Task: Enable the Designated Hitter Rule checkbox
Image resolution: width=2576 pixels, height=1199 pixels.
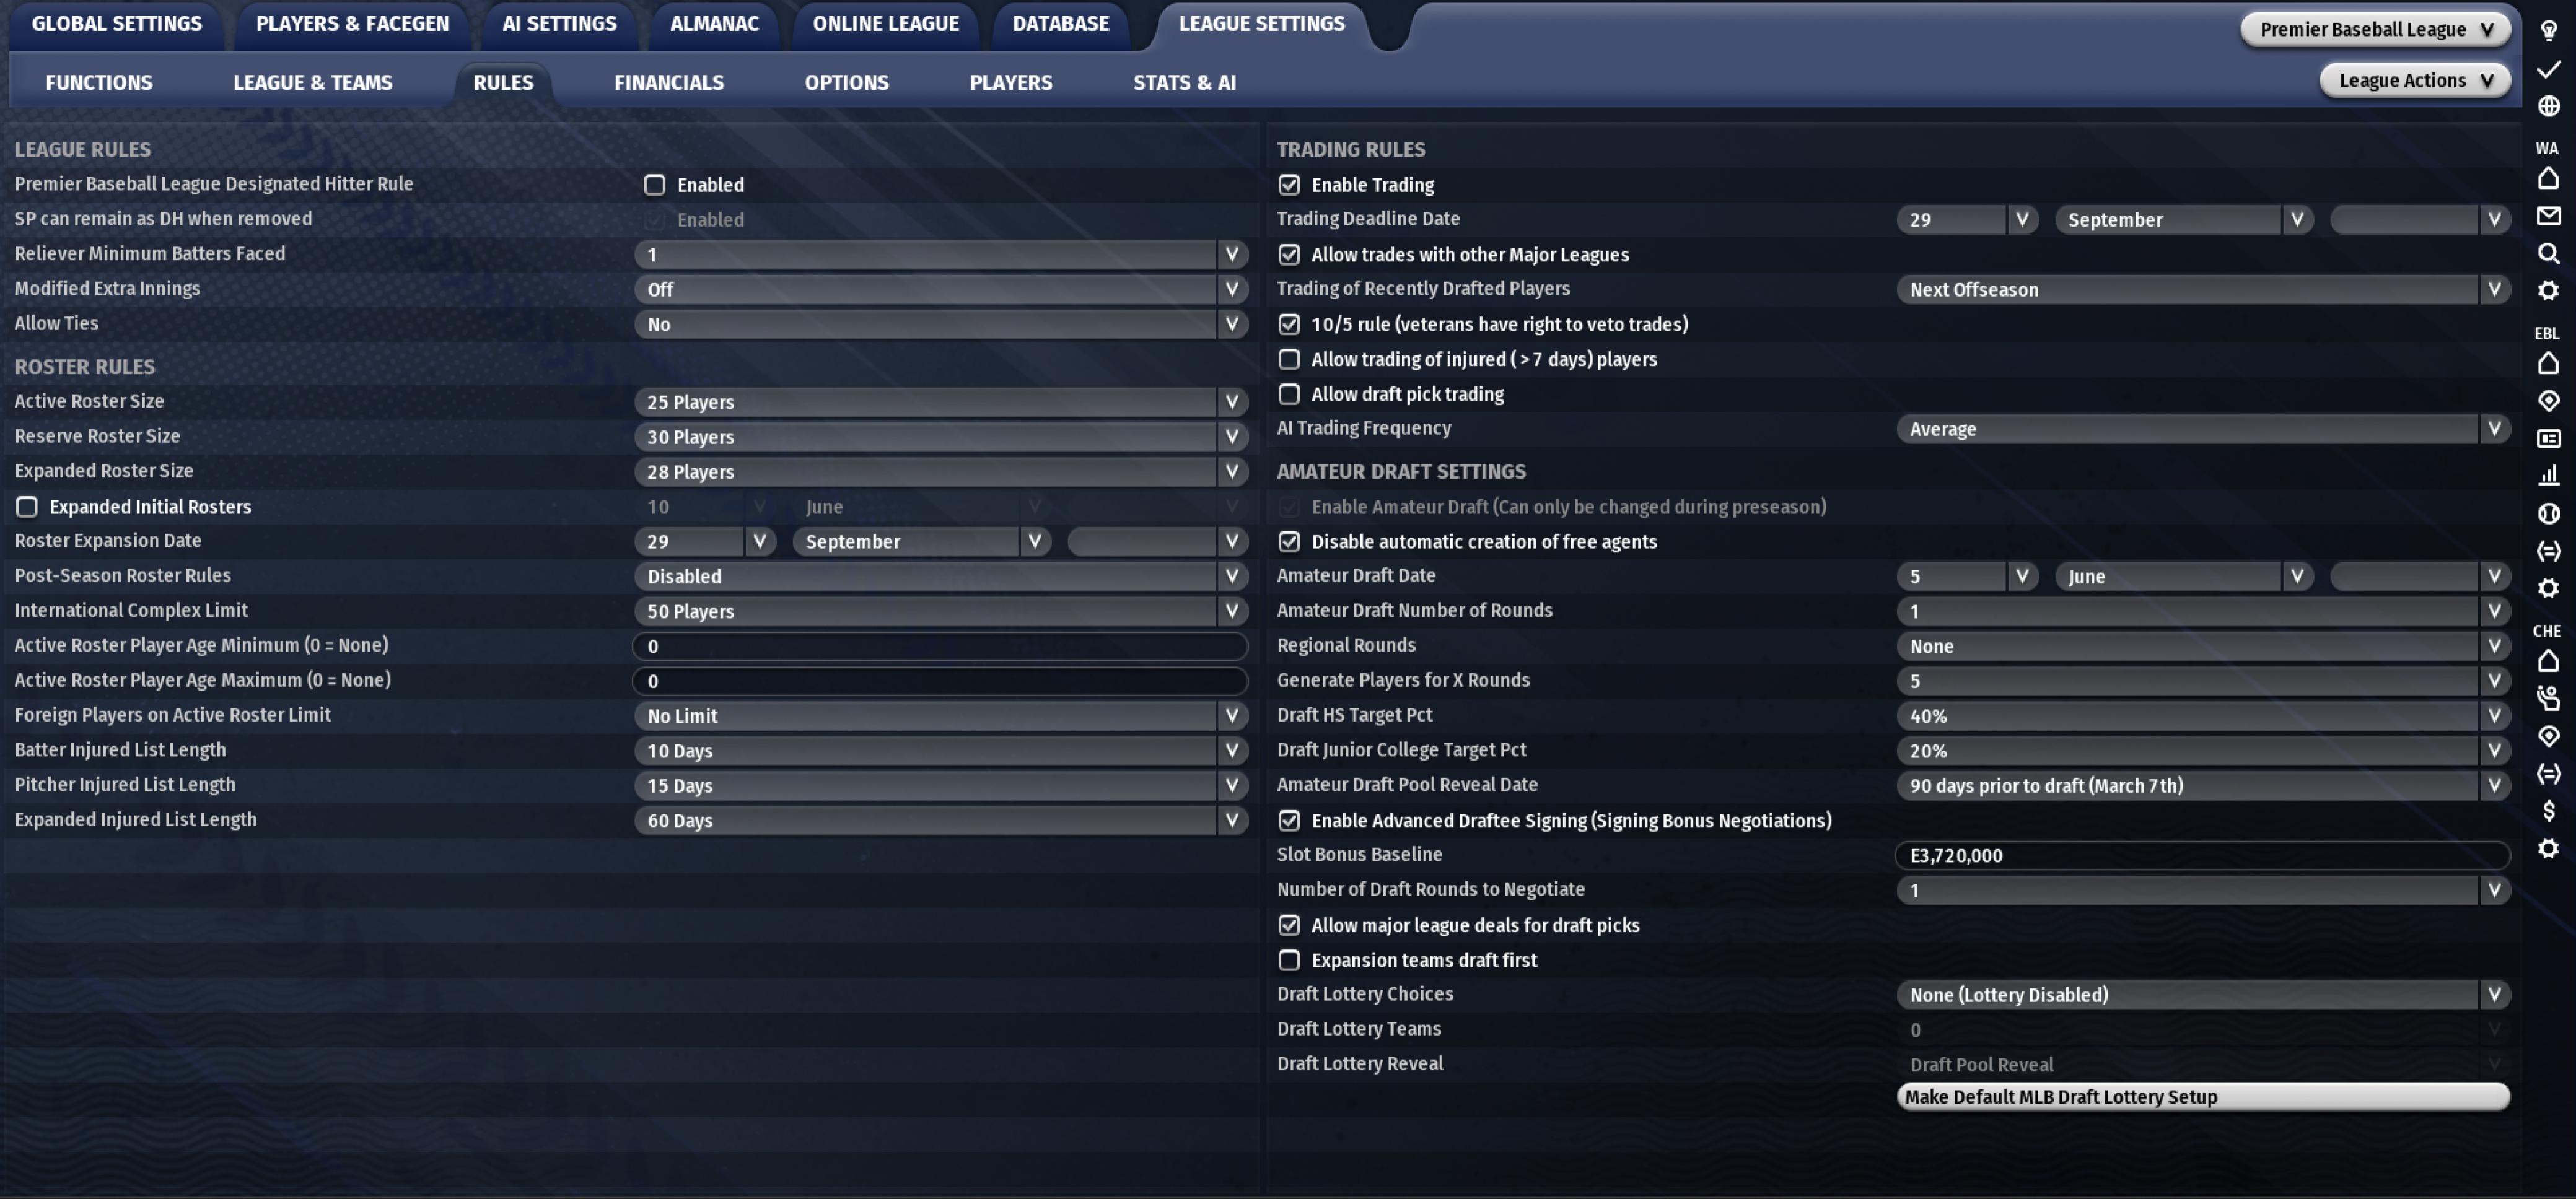Action: [654, 185]
